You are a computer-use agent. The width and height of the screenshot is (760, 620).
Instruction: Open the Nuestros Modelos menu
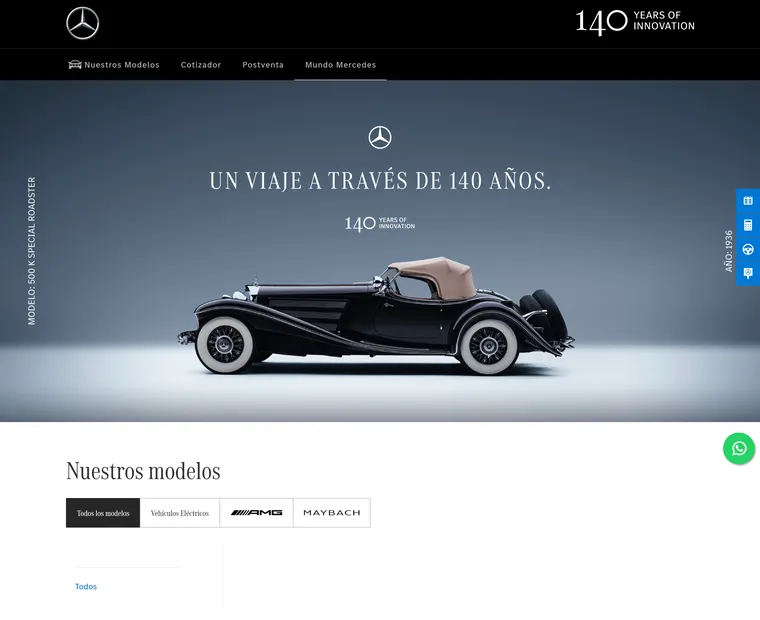122,64
